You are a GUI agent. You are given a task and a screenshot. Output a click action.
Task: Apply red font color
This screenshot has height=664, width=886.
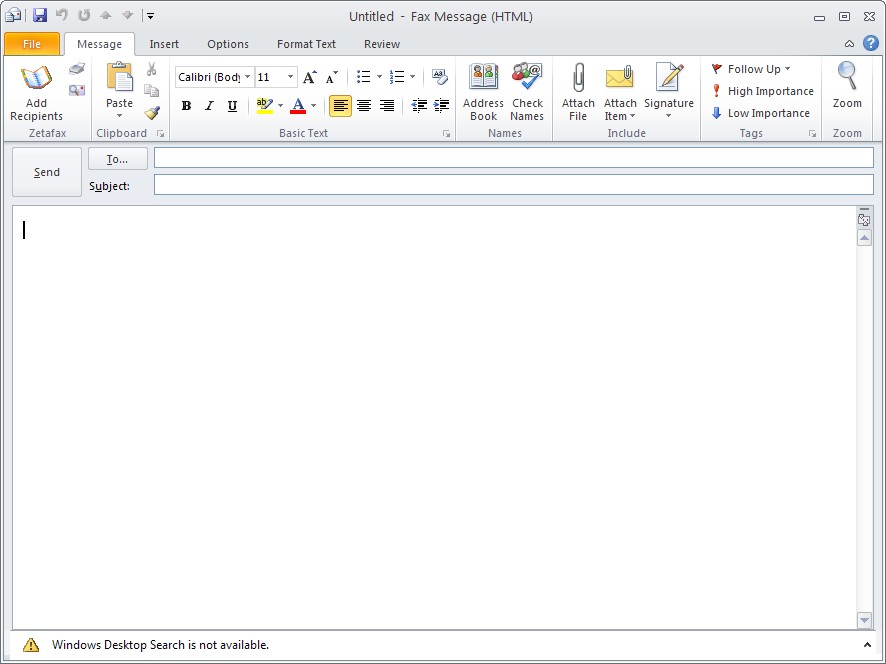click(x=298, y=106)
